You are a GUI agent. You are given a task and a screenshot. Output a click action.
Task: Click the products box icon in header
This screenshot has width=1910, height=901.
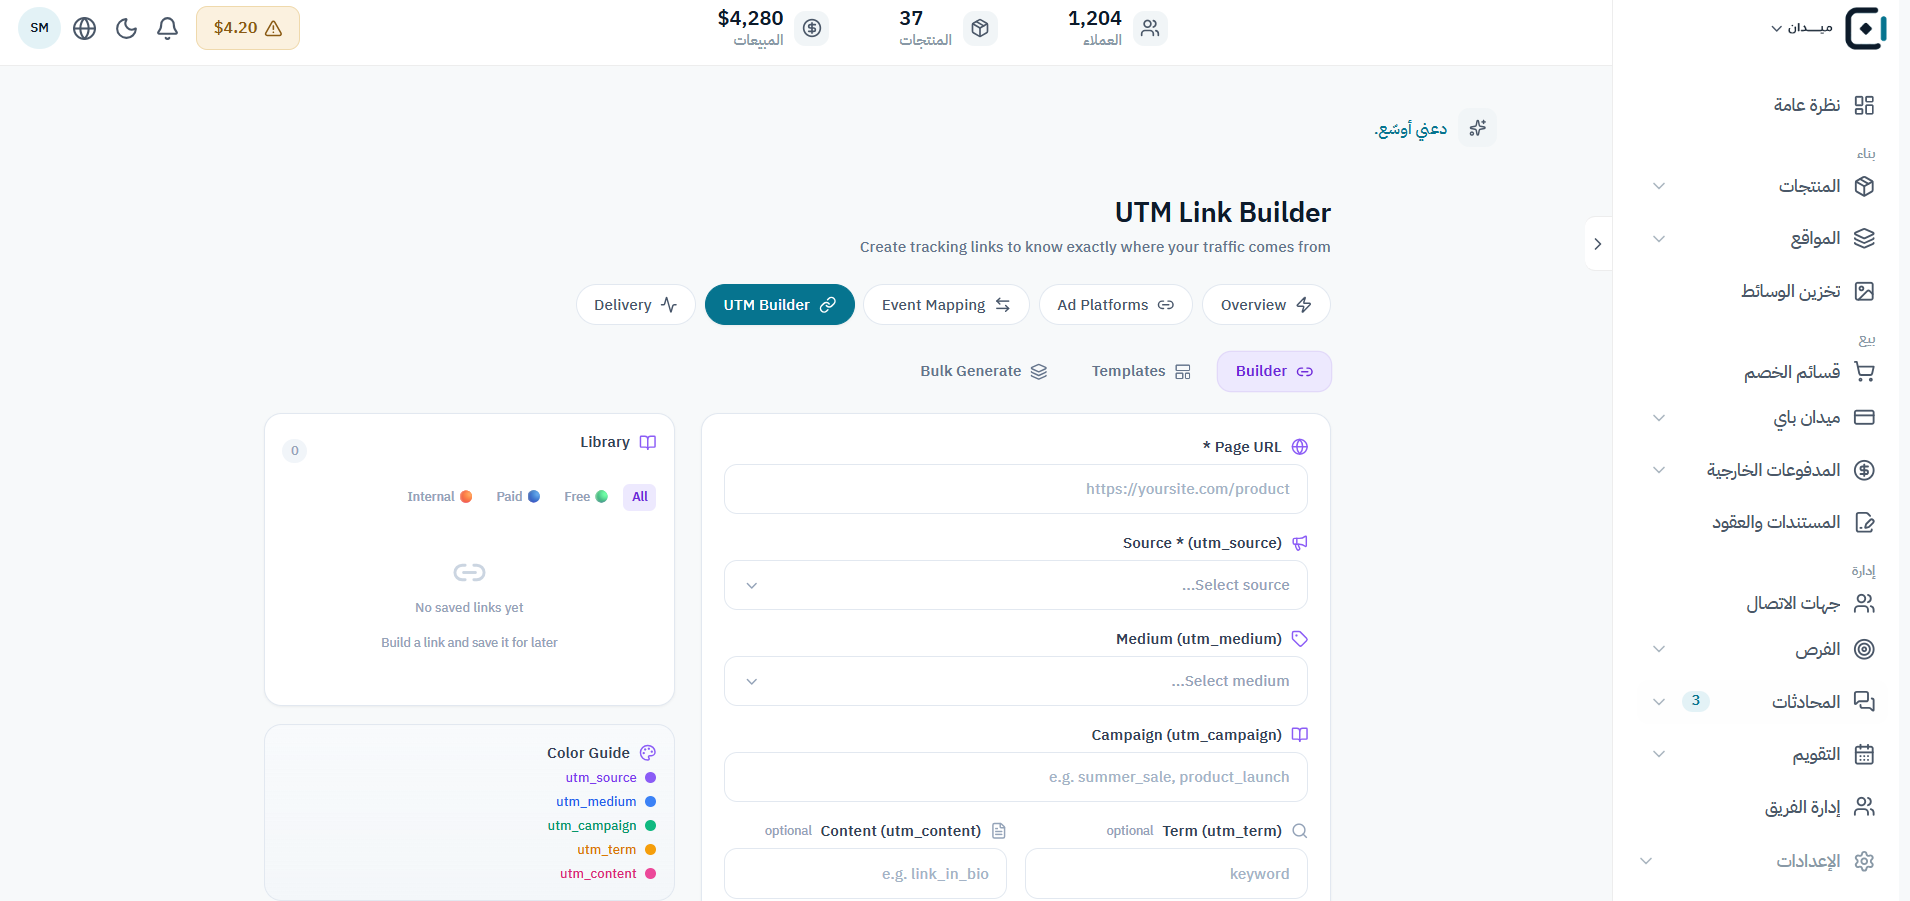point(980,28)
